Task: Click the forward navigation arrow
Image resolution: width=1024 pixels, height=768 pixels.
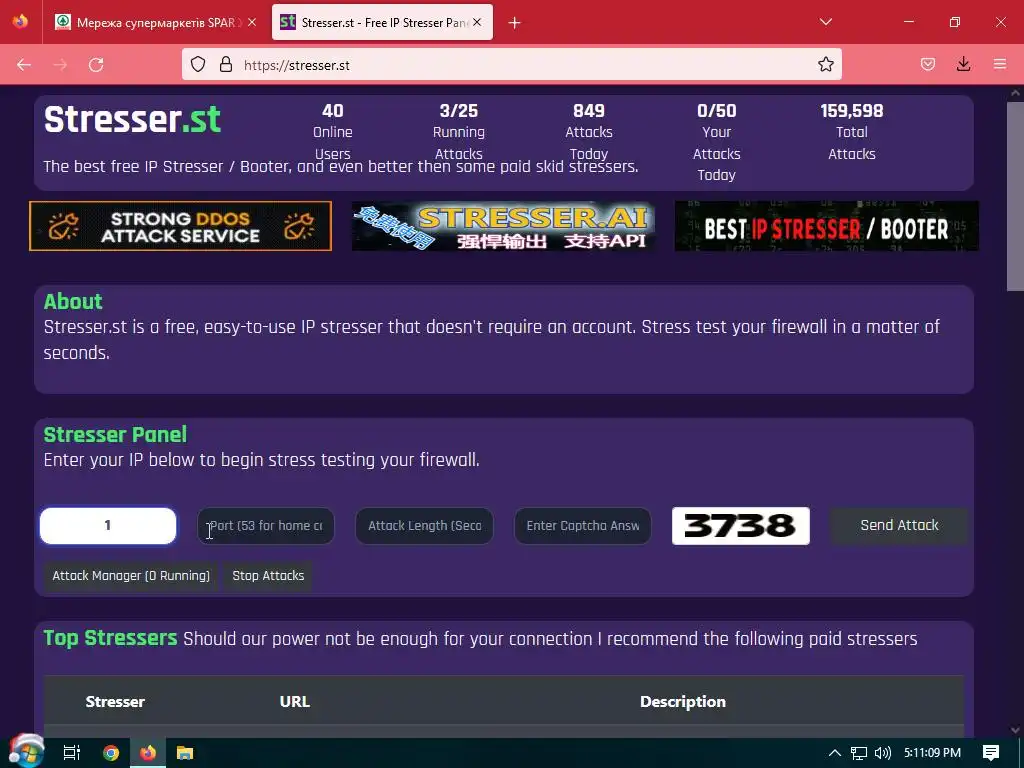Action: (60, 65)
